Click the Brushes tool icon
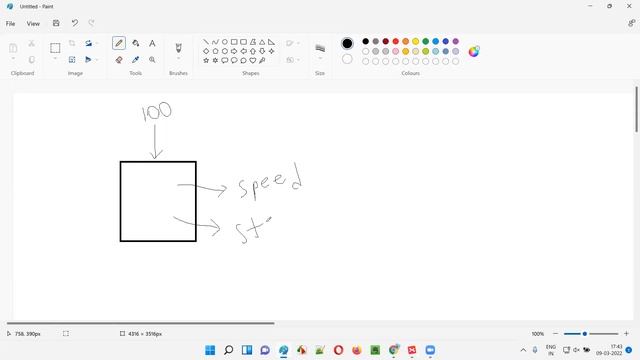Viewport: 640px width, 360px height. [178, 48]
